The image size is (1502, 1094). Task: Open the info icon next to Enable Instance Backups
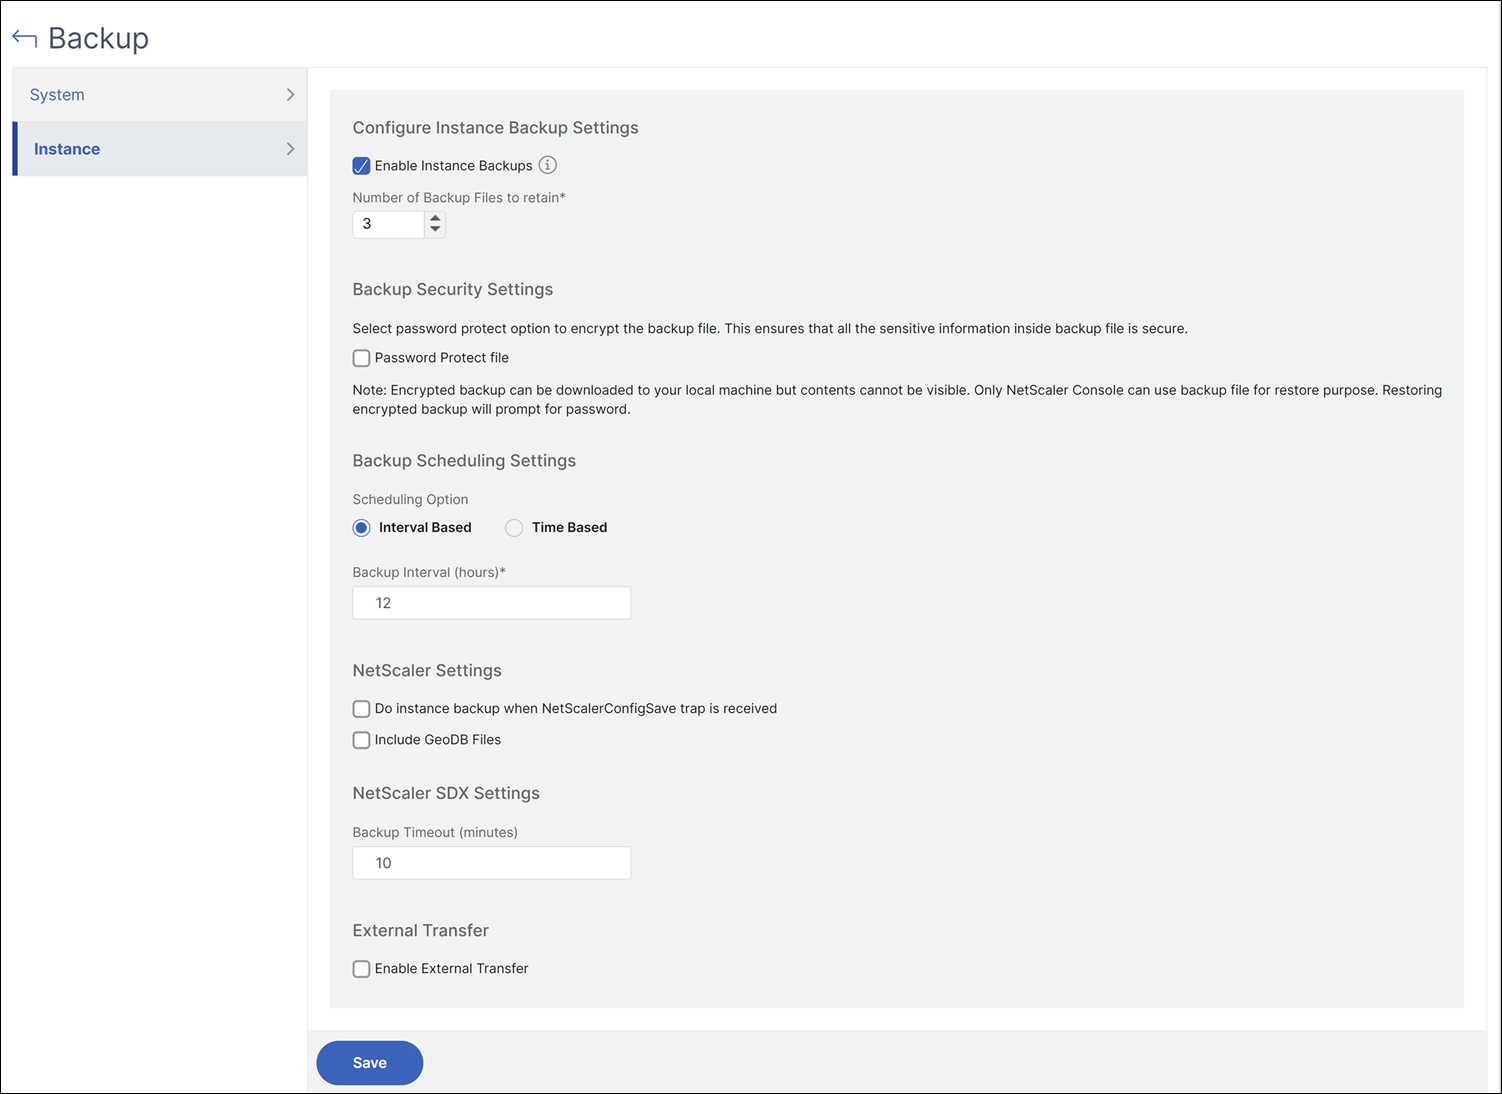point(548,165)
